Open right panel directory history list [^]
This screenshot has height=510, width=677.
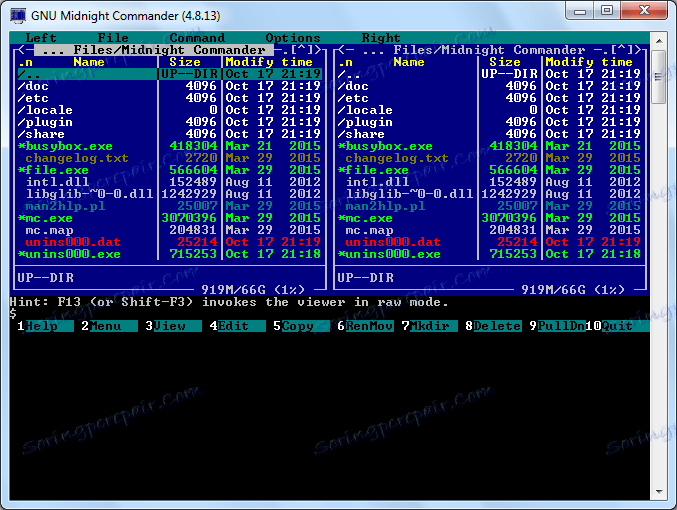point(622,50)
